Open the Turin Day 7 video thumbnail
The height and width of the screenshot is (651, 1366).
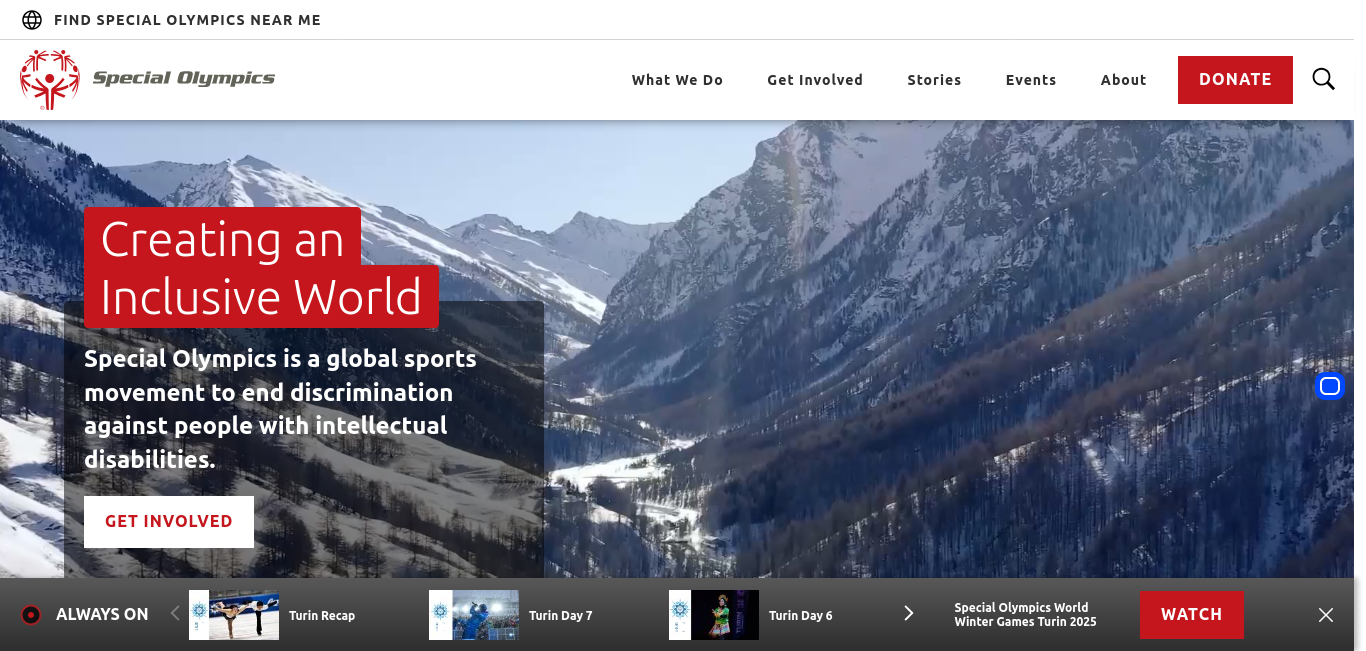474,615
